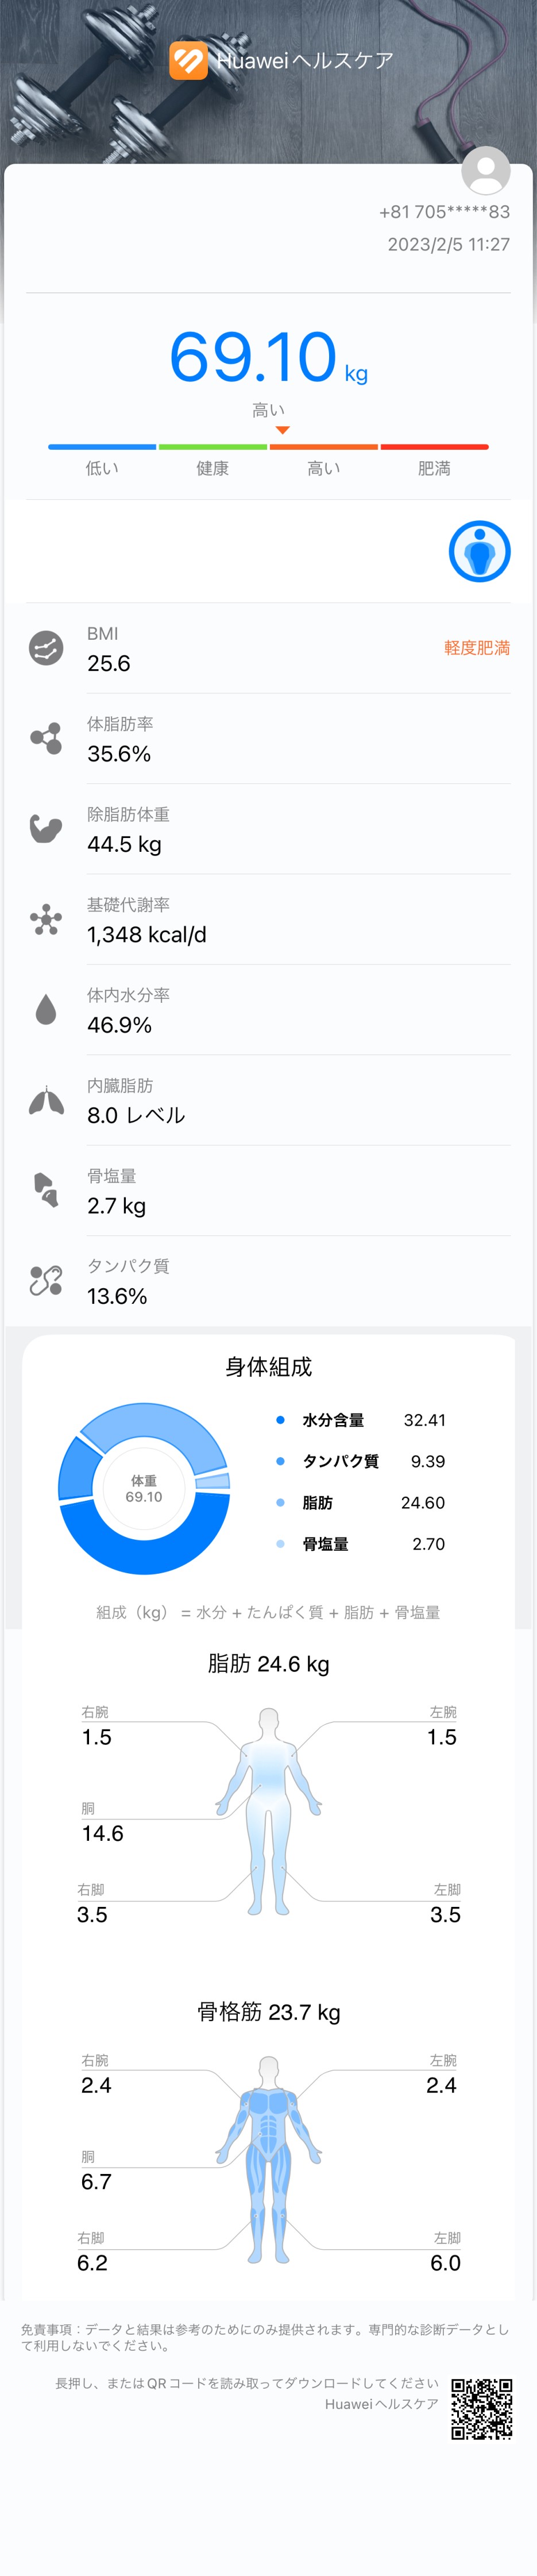Click the fat distribution body figure

(268, 1811)
